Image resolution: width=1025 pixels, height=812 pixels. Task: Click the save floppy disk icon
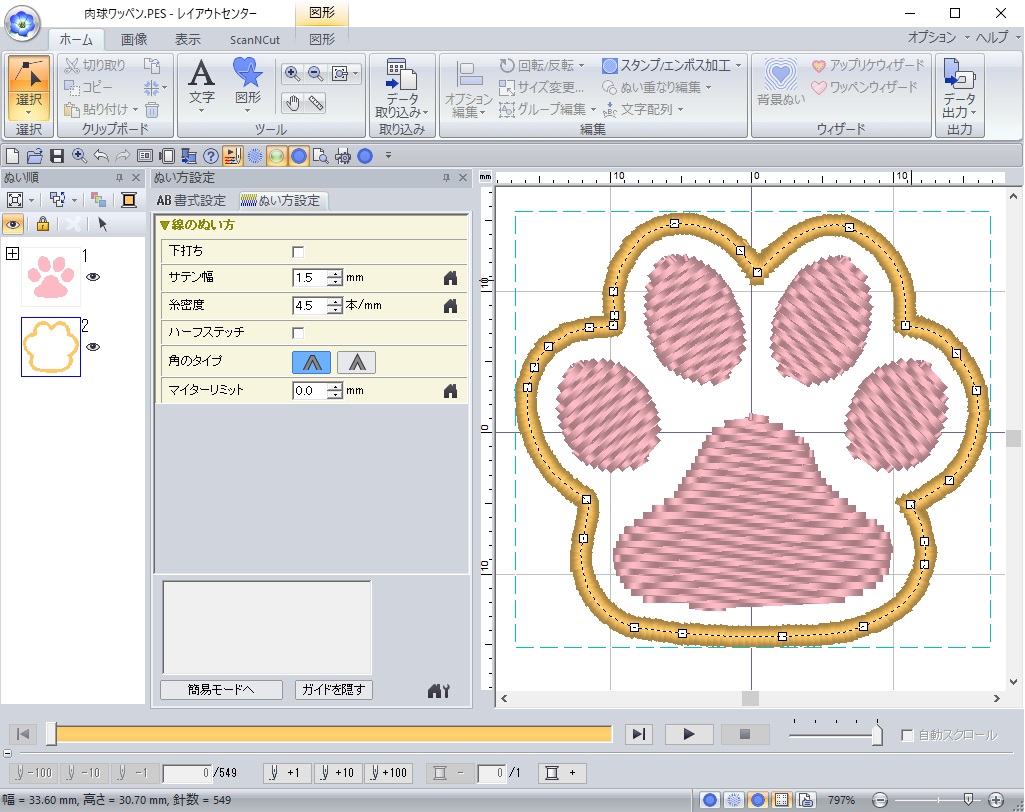click(x=57, y=155)
